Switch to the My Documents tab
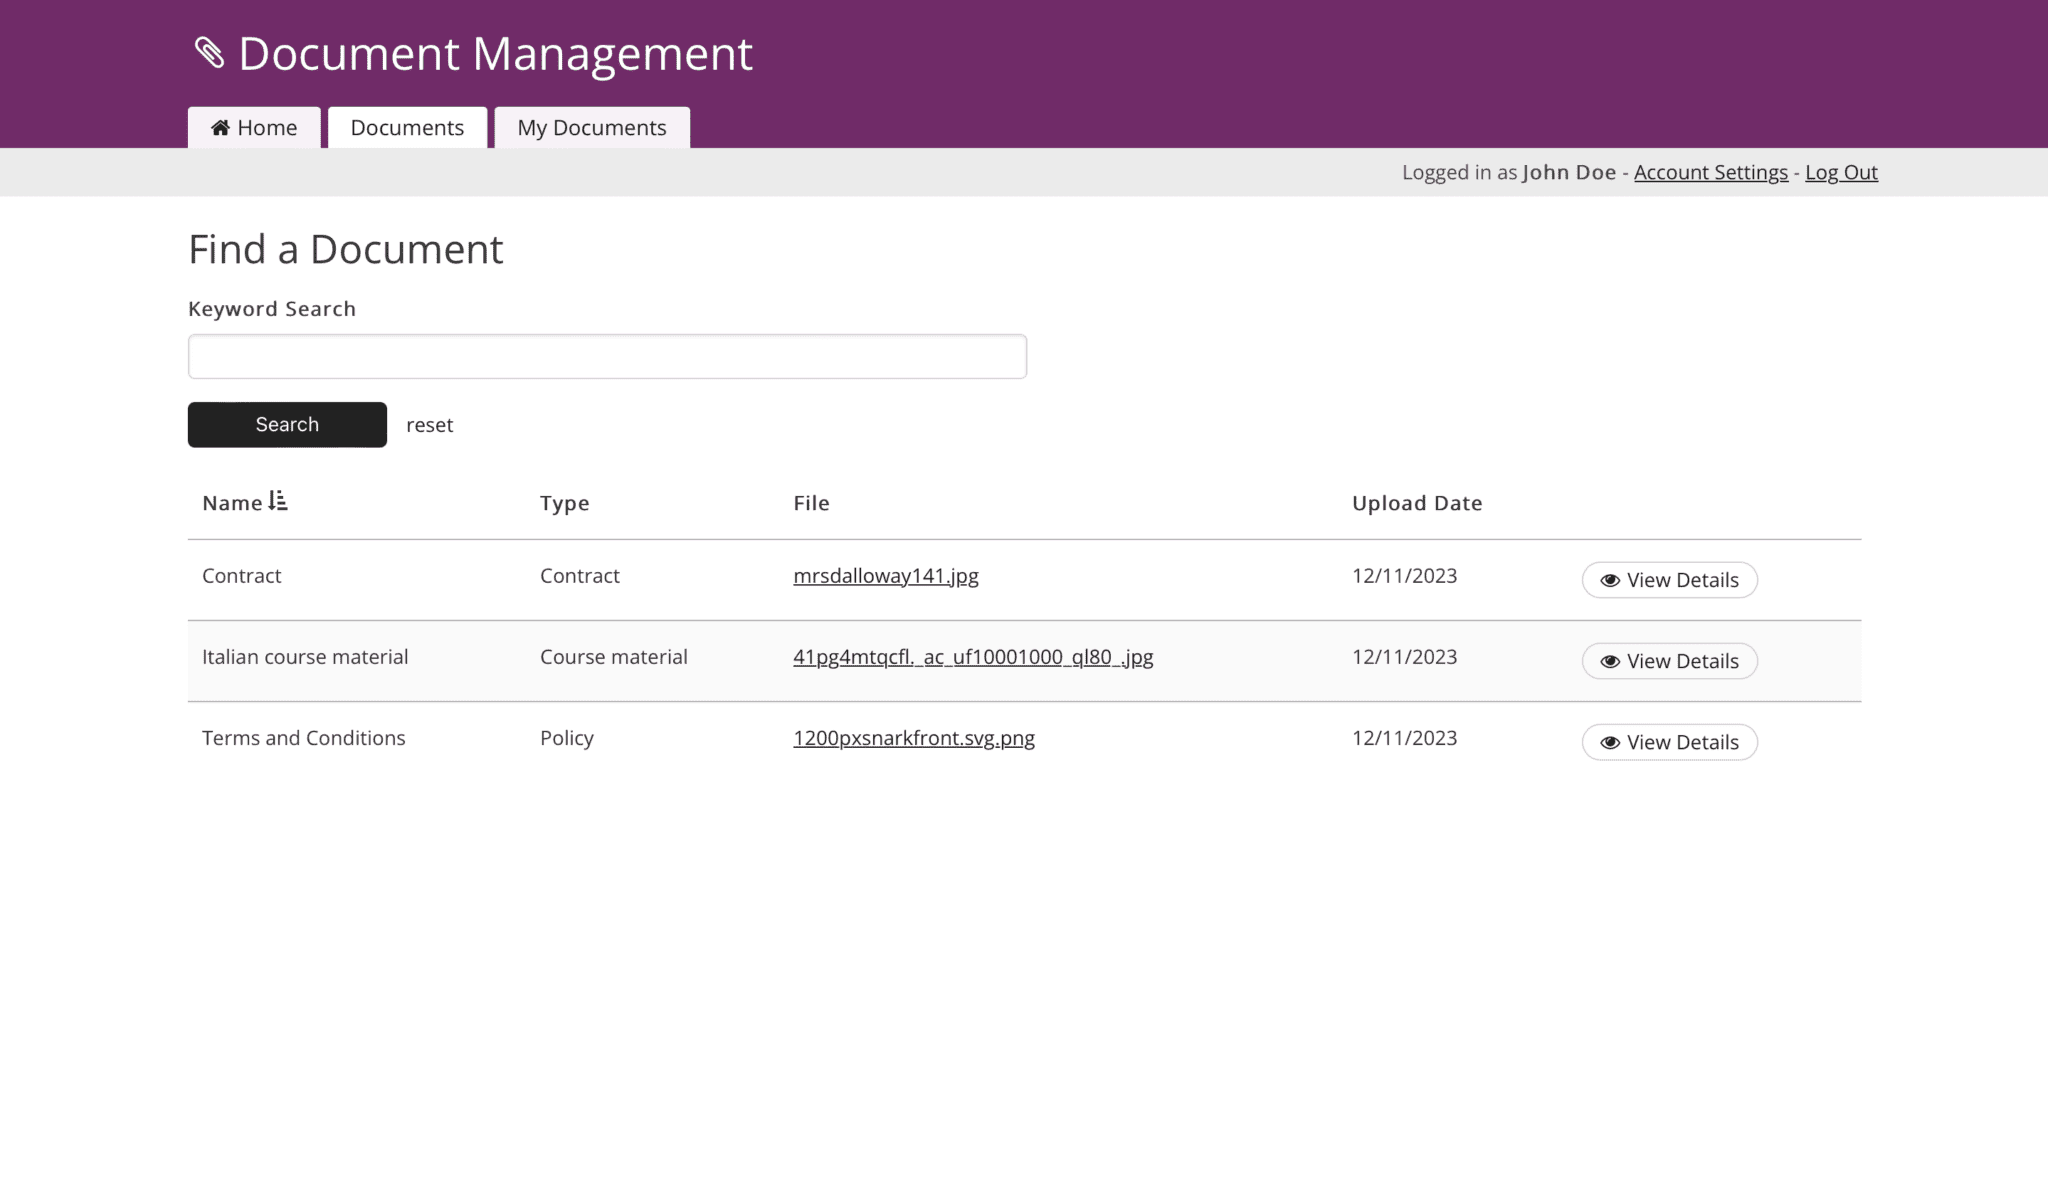Screen dimensions: 2048x1204 591,127
